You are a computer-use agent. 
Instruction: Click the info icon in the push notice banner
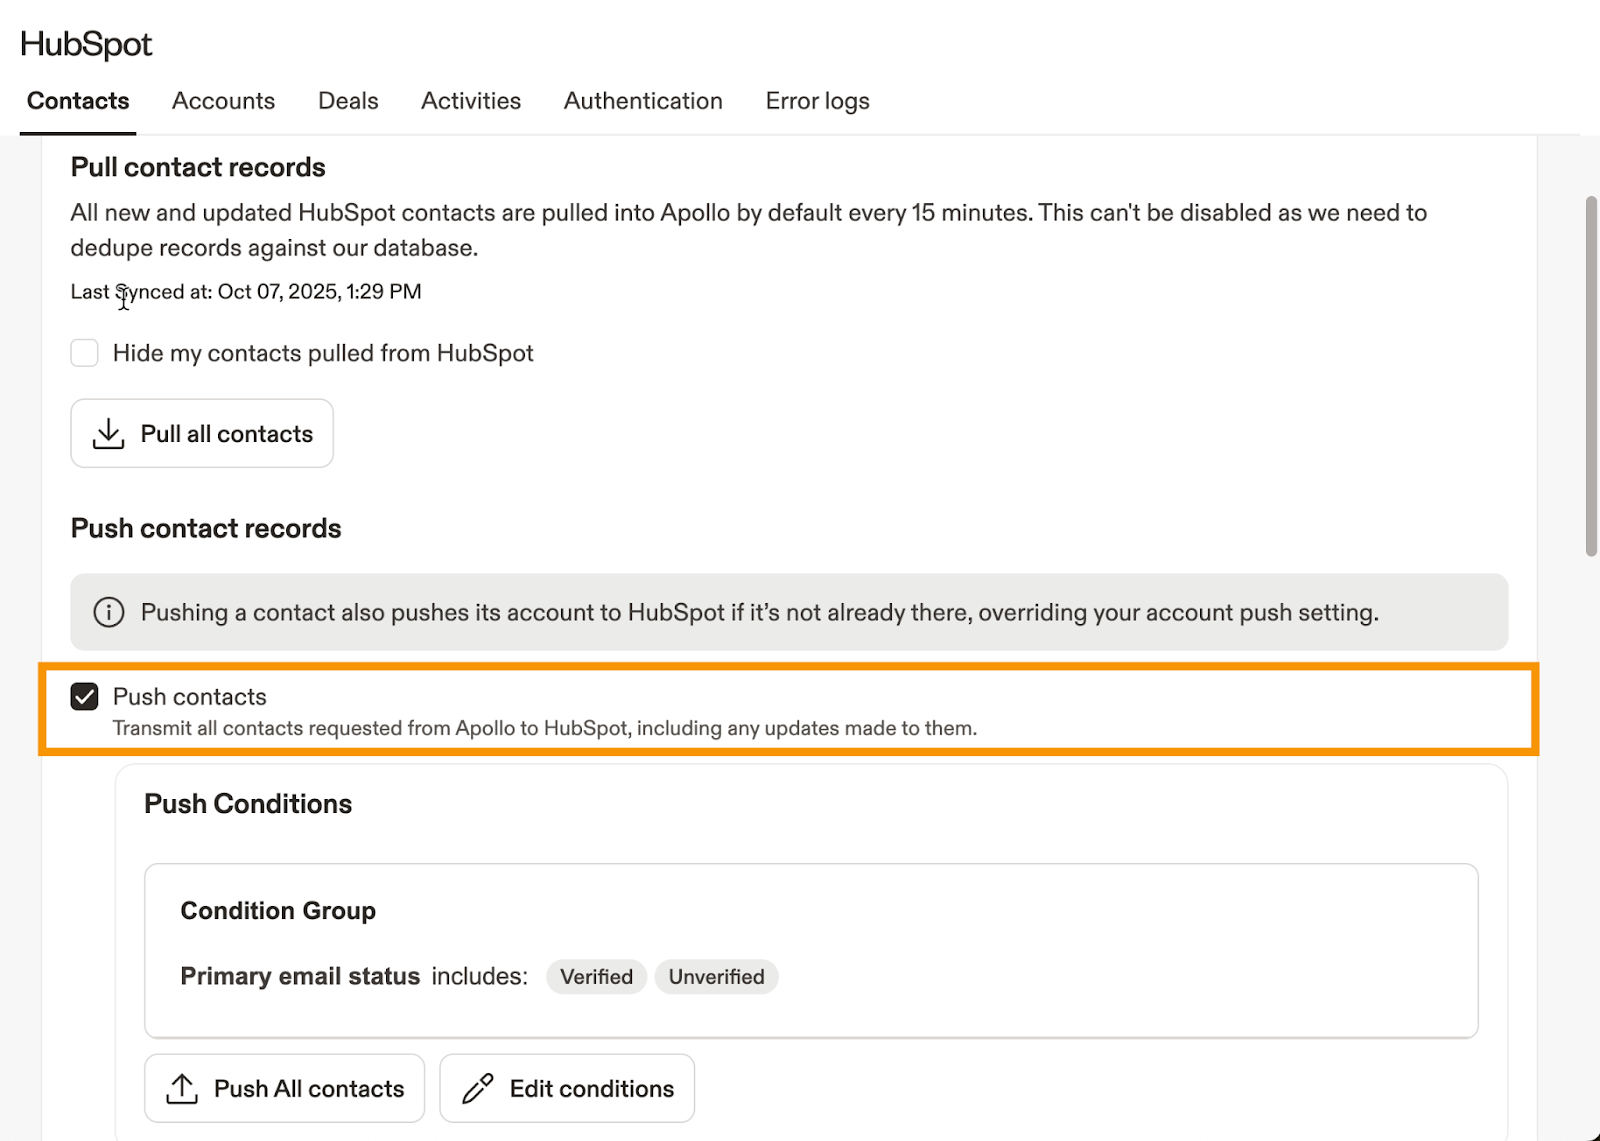click(108, 612)
